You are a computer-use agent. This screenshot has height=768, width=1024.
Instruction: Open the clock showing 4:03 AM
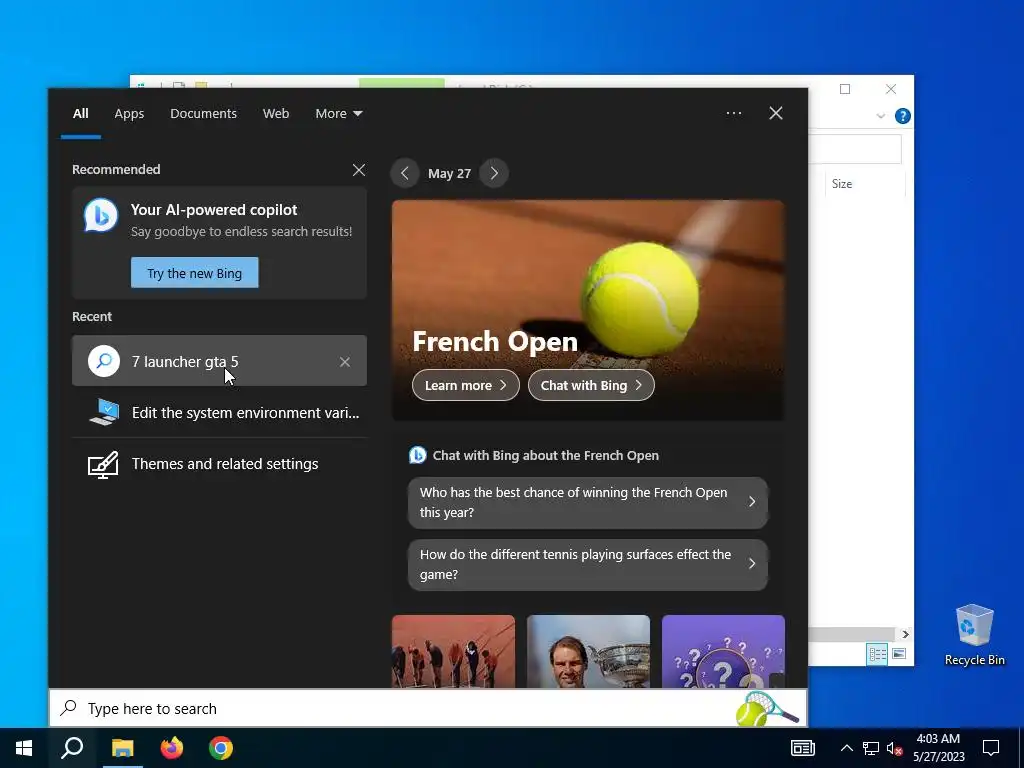pyautogui.click(x=938, y=748)
